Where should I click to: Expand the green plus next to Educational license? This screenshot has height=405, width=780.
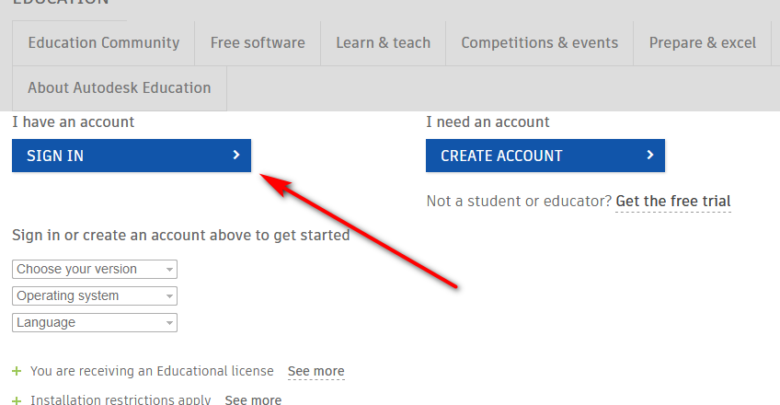[x=16, y=371]
